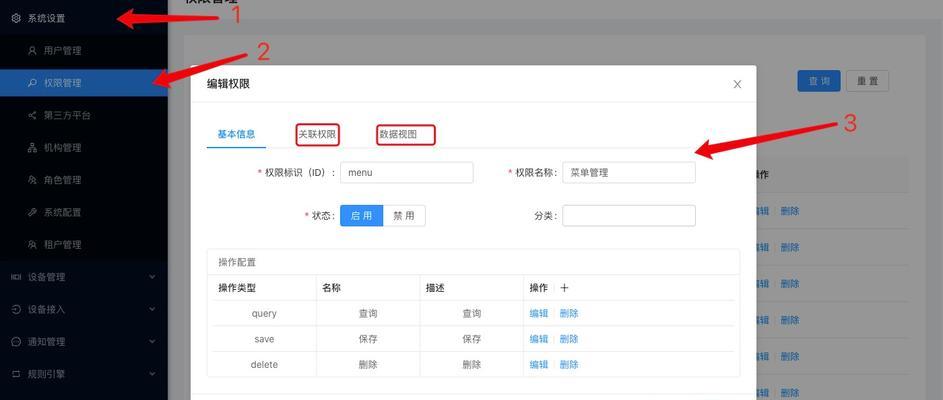Click the empty 分类 input field
This screenshot has height=400, width=943.
click(x=629, y=216)
